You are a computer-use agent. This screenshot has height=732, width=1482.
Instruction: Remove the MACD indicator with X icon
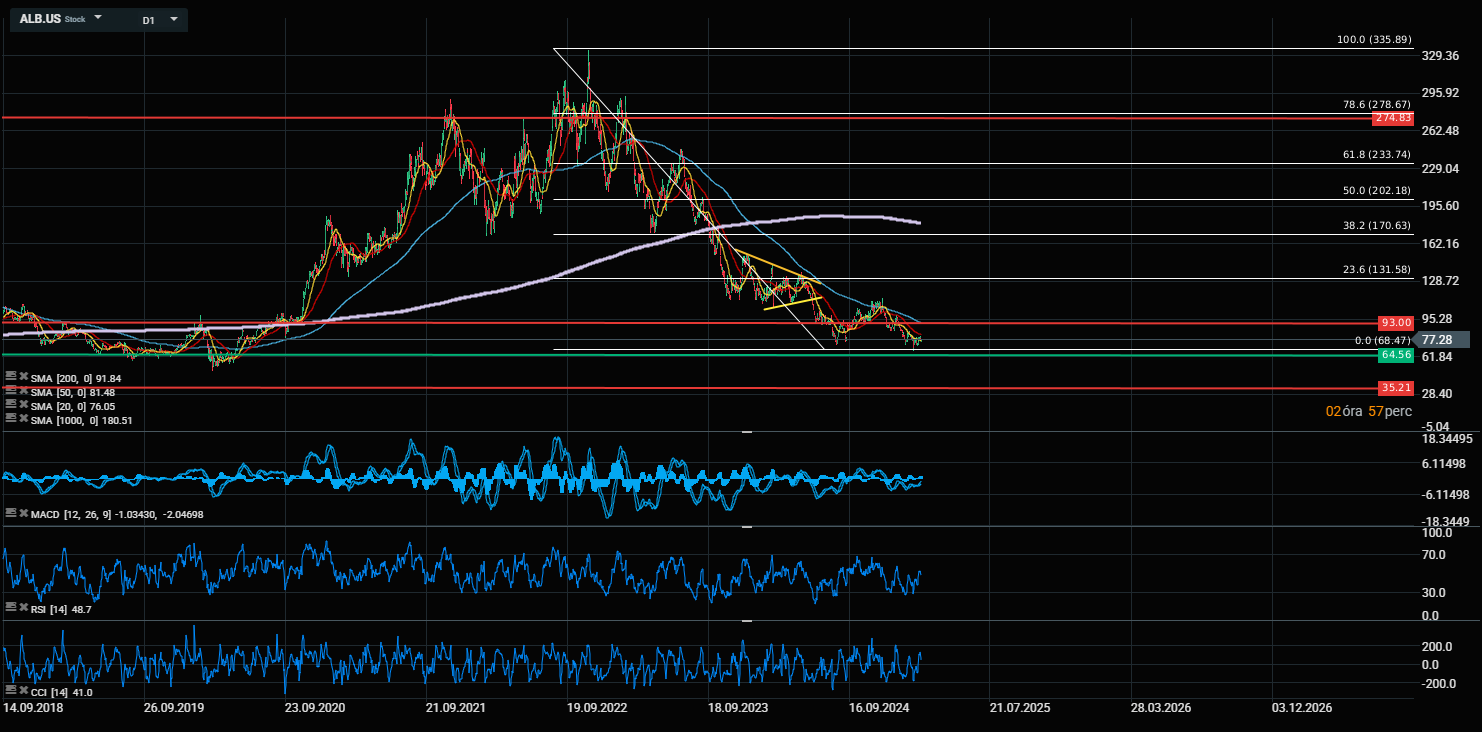coord(23,513)
